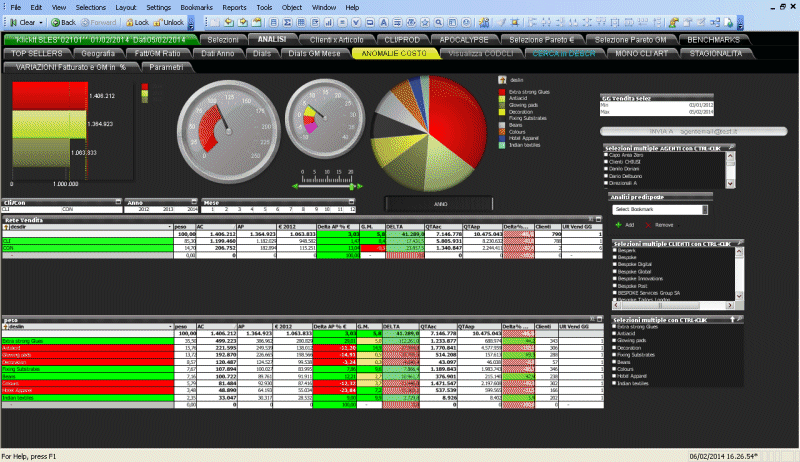Image resolution: width=800 pixels, height=462 pixels.
Task: Click the Clear selections icon
Action: (x=14, y=22)
